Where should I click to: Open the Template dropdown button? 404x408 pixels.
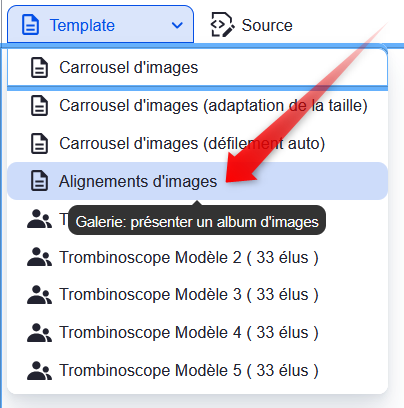(100, 24)
